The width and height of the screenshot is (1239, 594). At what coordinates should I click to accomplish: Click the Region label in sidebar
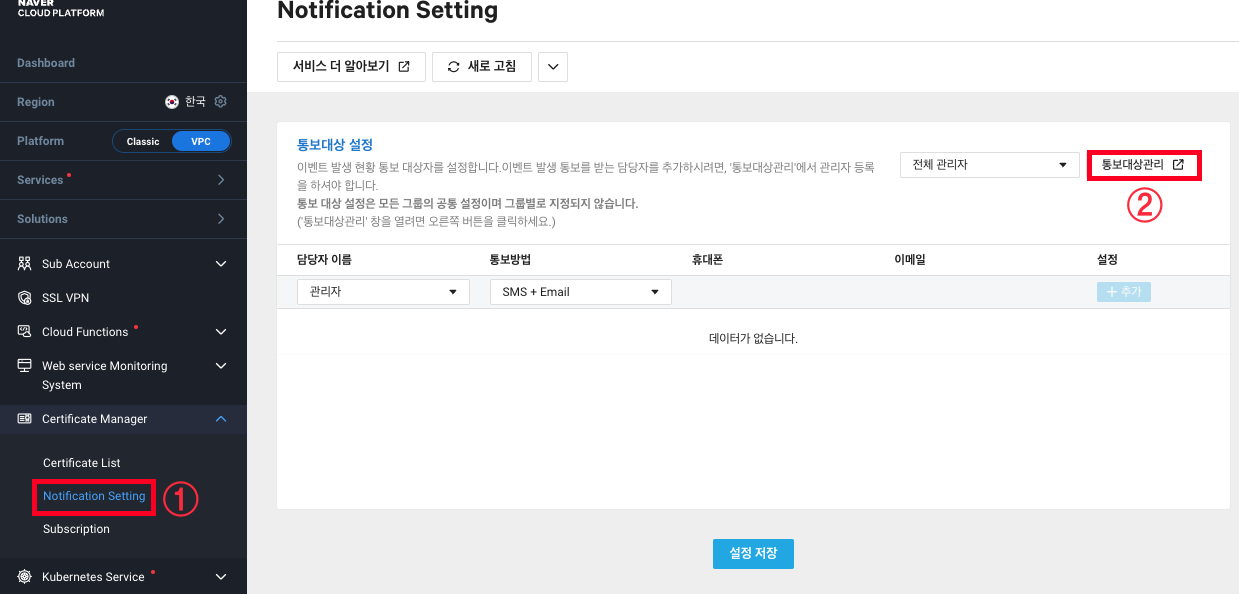click(x=36, y=102)
